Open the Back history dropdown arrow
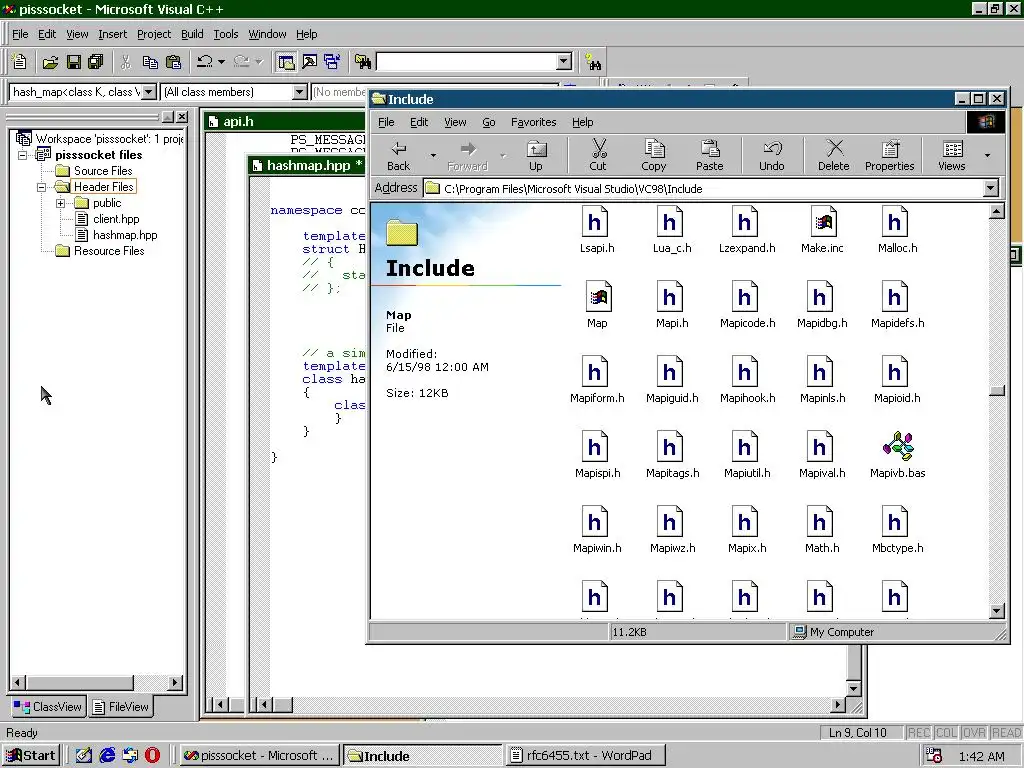1024x768 pixels. [x=433, y=155]
